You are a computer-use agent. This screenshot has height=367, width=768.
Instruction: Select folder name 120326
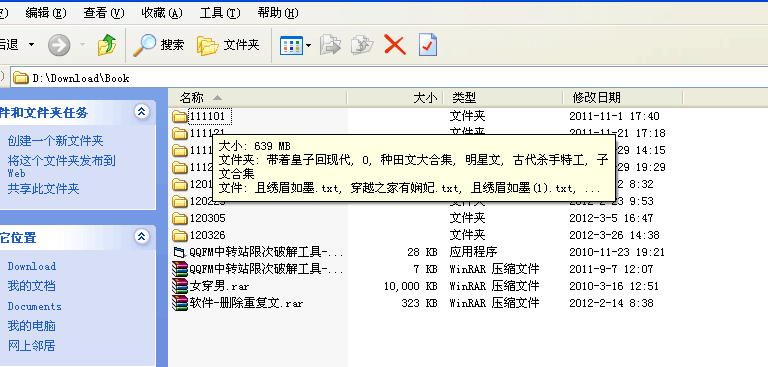[x=207, y=235]
